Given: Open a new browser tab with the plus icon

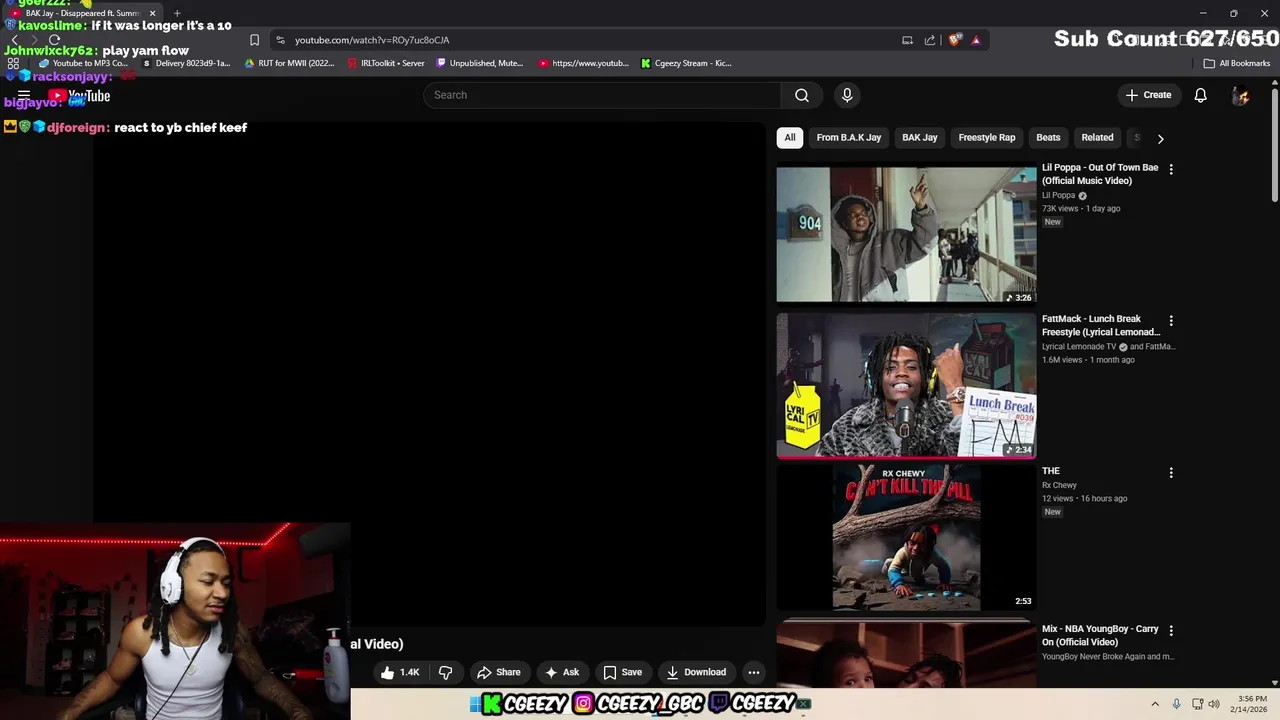Looking at the screenshot, I should pos(177,13).
